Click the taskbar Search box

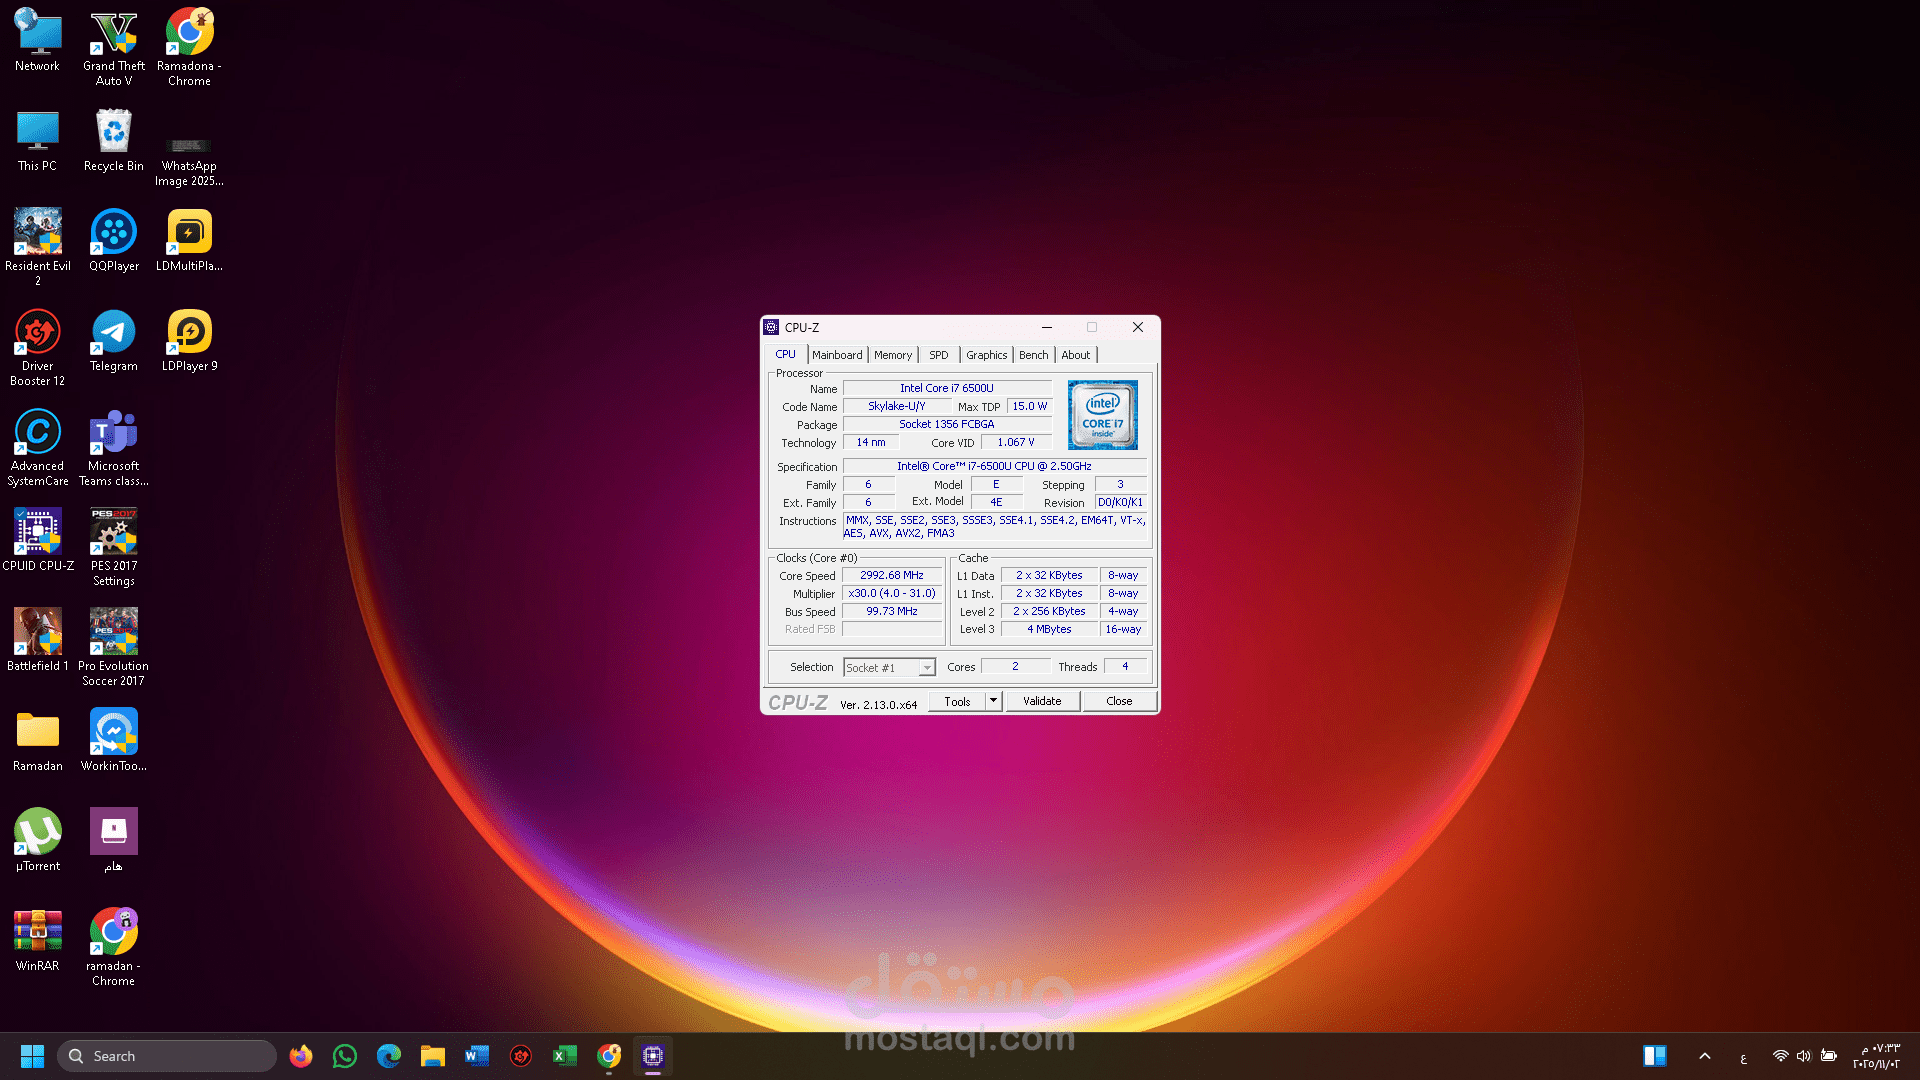tap(167, 1056)
